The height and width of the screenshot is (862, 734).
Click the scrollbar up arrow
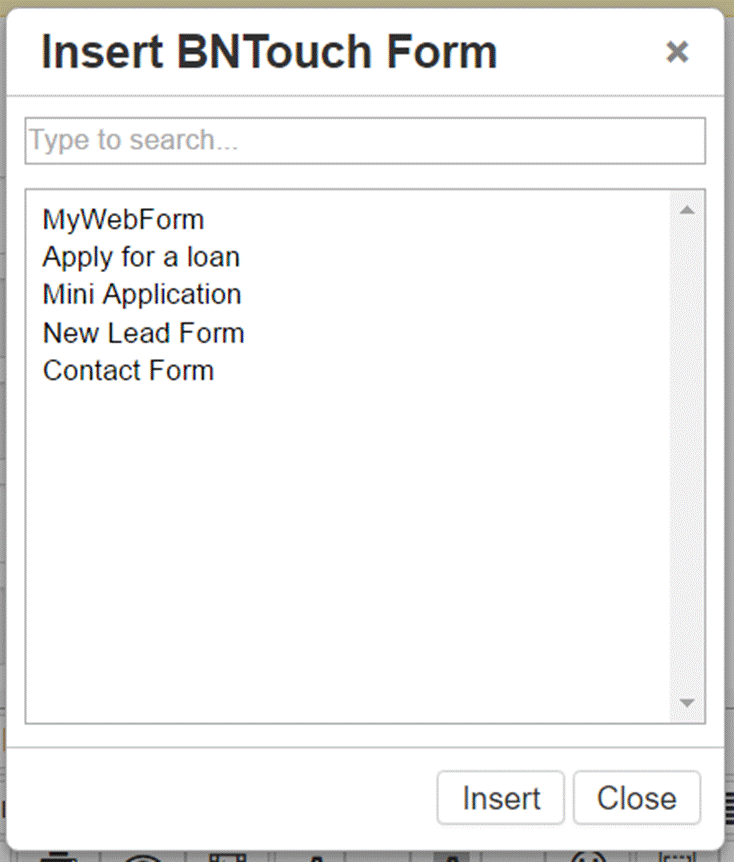pyautogui.click(x=687, y=210)
